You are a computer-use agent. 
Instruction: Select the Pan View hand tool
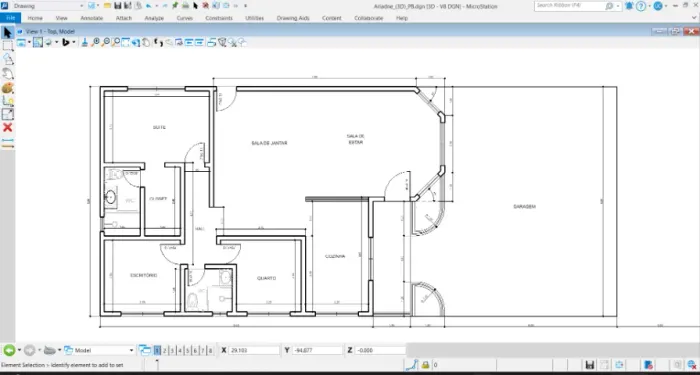coord(146,42)
